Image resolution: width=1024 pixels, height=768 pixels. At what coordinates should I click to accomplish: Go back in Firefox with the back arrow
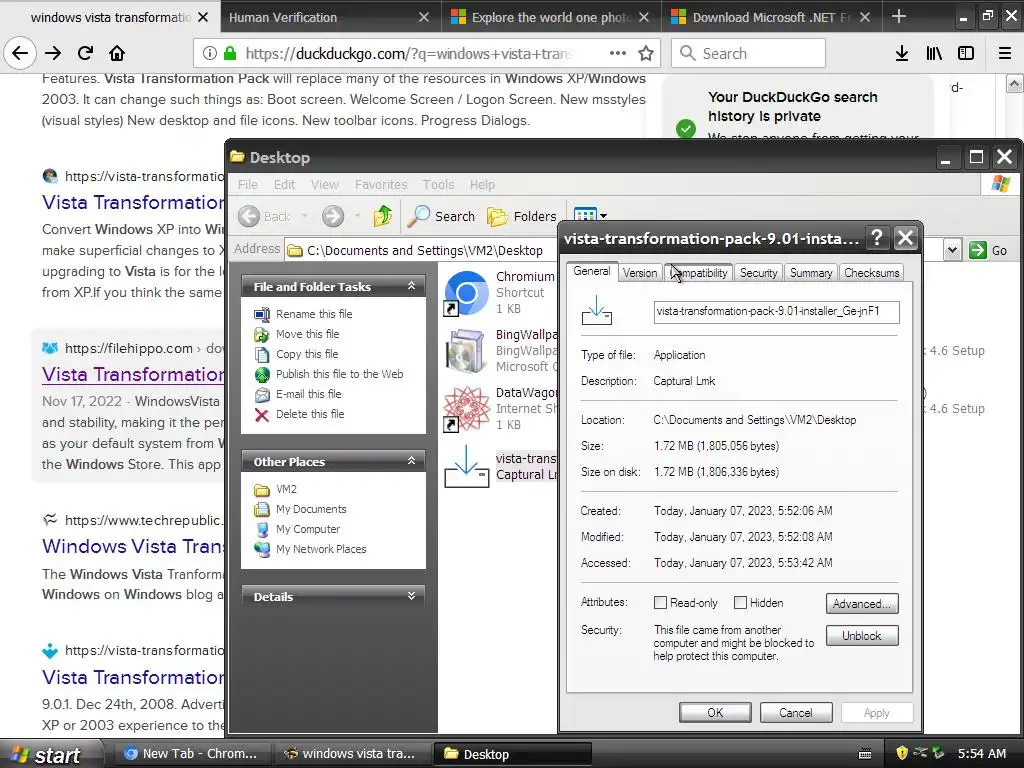(20, 54)
